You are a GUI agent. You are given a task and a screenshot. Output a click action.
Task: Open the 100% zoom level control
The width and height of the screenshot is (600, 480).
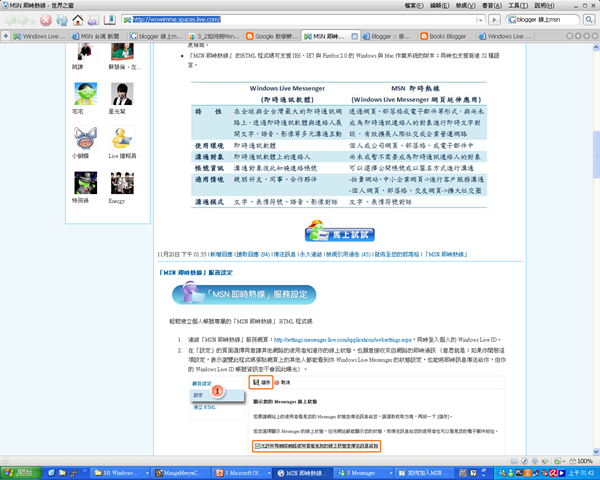point(581,461)
